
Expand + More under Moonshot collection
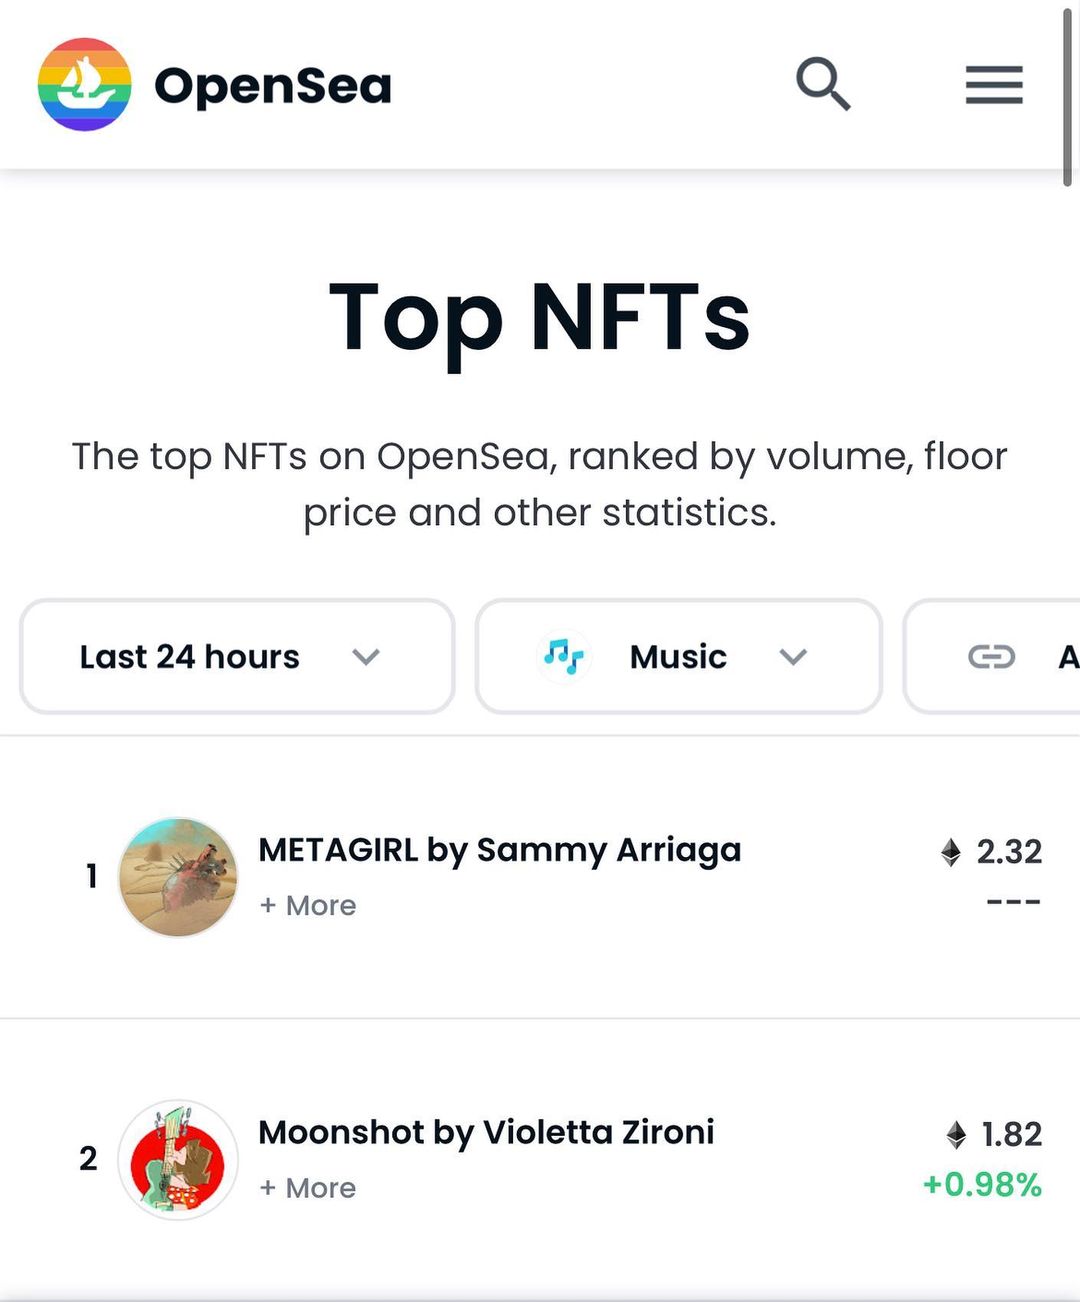tap(308, 1188)
